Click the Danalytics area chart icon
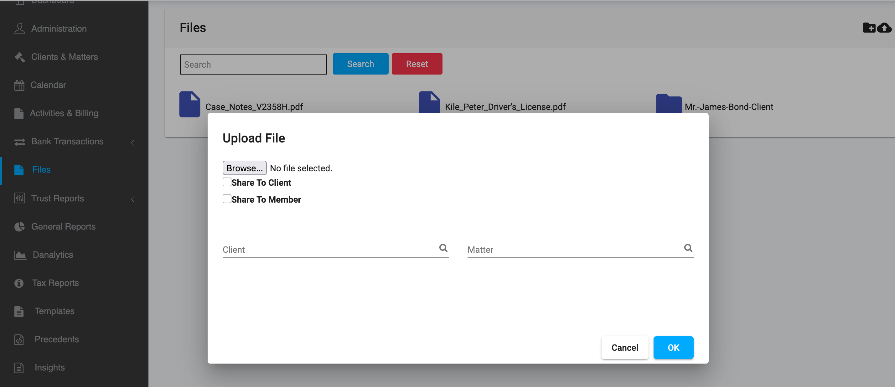Screen dimensions: 895x387 [x=20, y=255]
